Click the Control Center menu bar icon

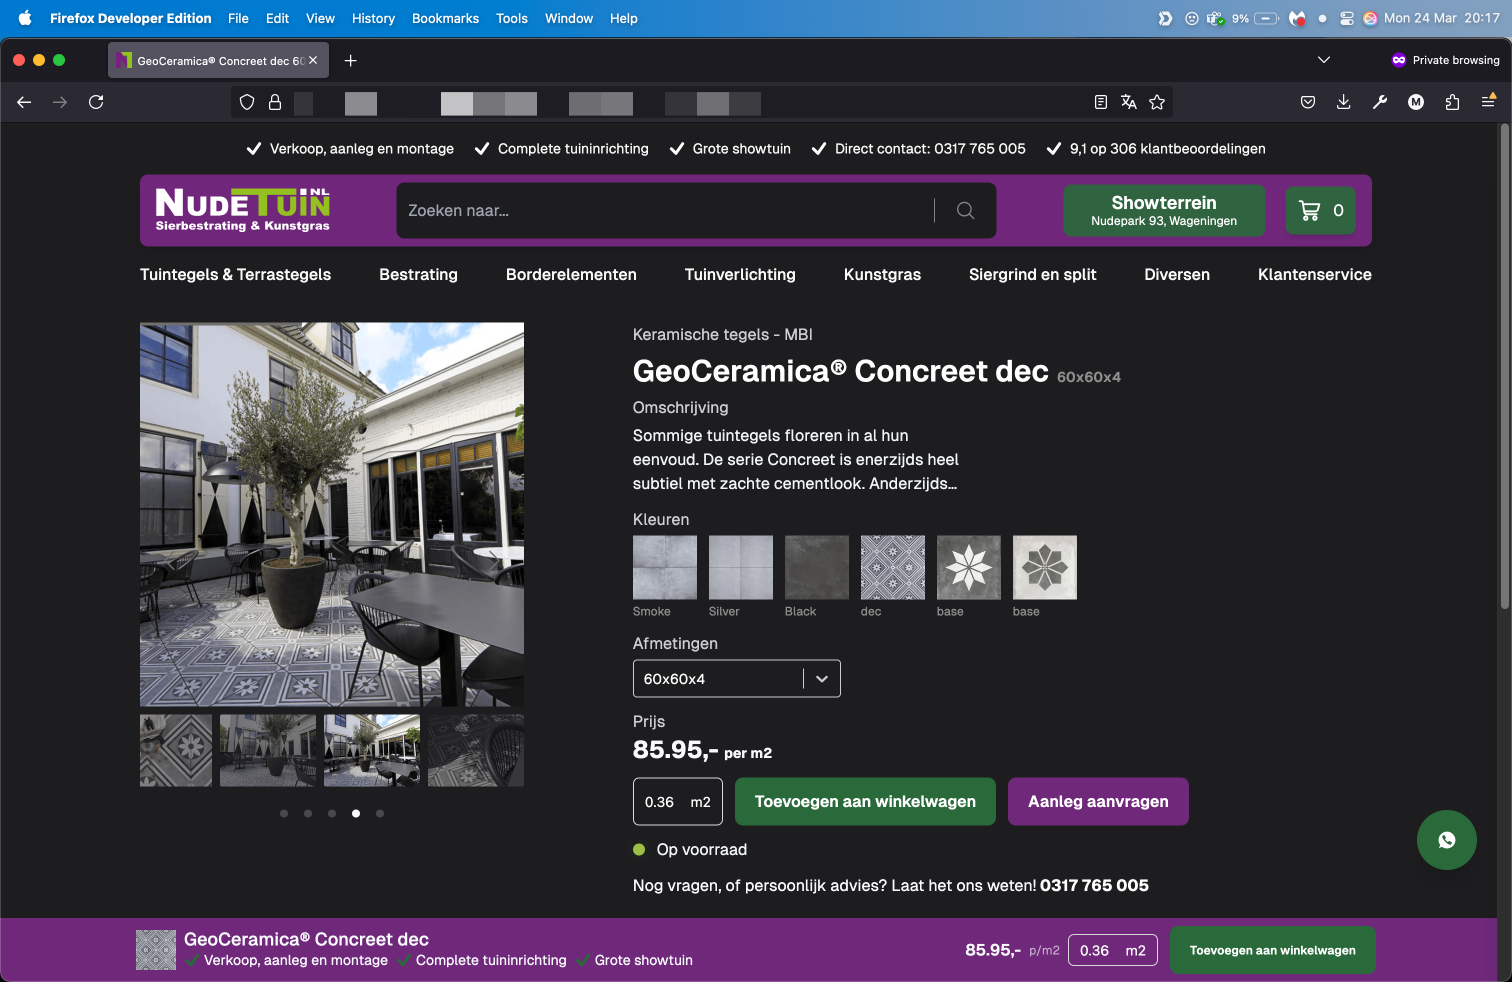pos(1347,18)
